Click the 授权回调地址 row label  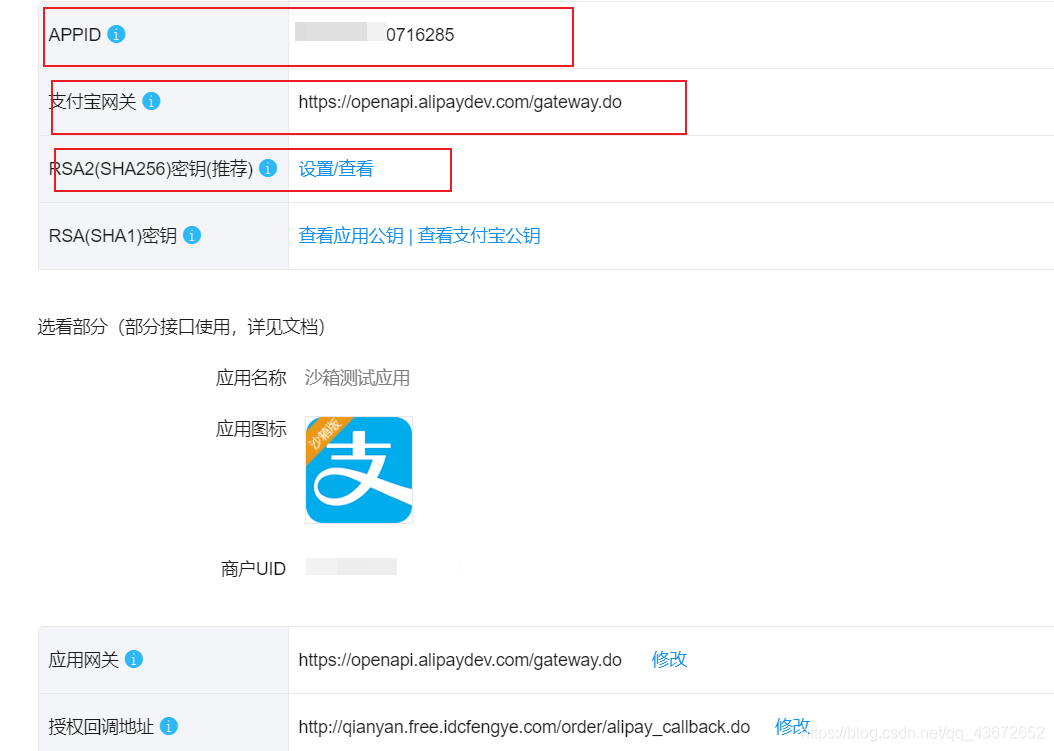[x=102, y=727]
